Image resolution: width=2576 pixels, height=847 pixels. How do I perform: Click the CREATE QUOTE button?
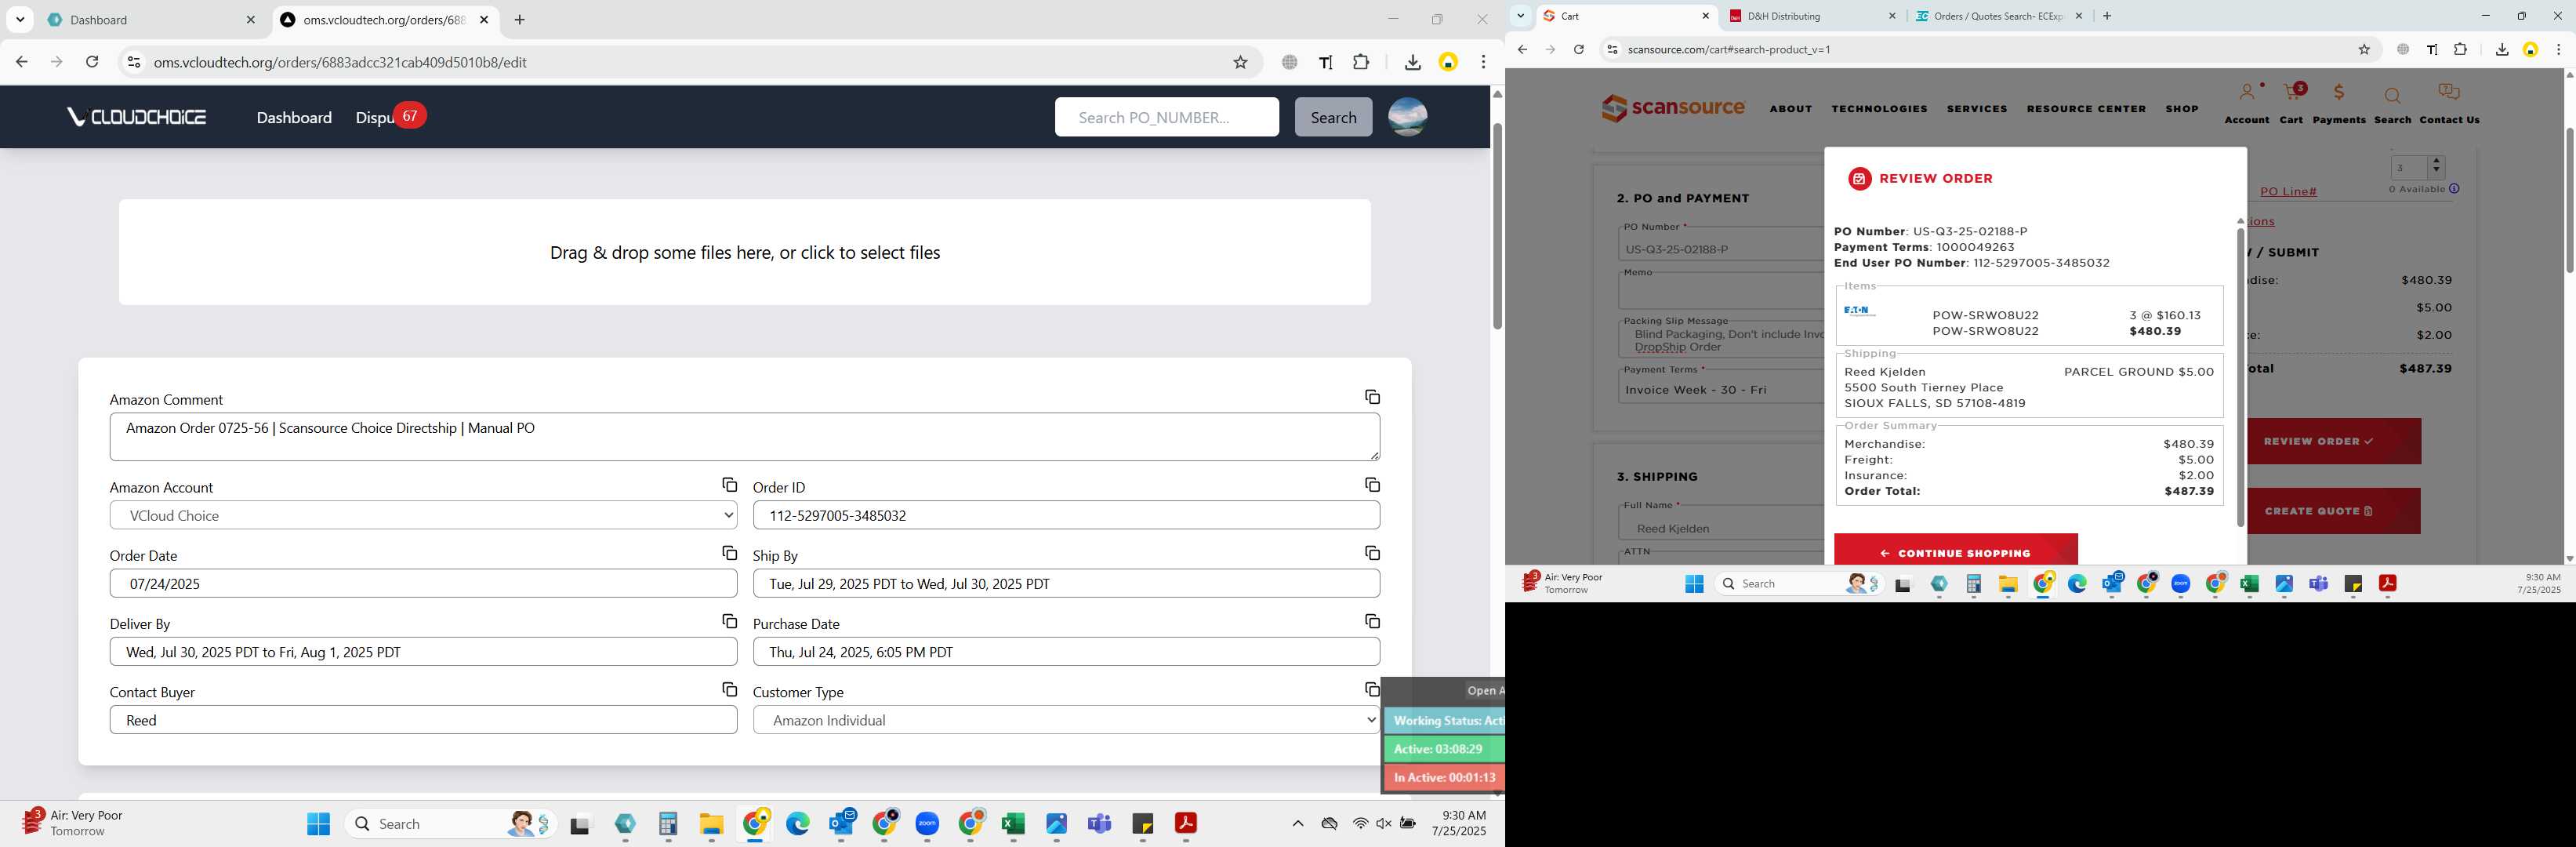(x=2333, y=511)
